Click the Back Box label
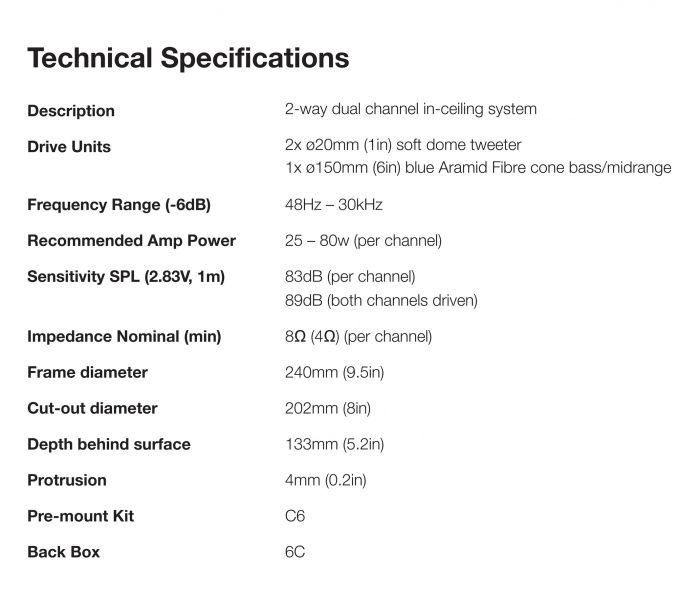 click(64, 553)
